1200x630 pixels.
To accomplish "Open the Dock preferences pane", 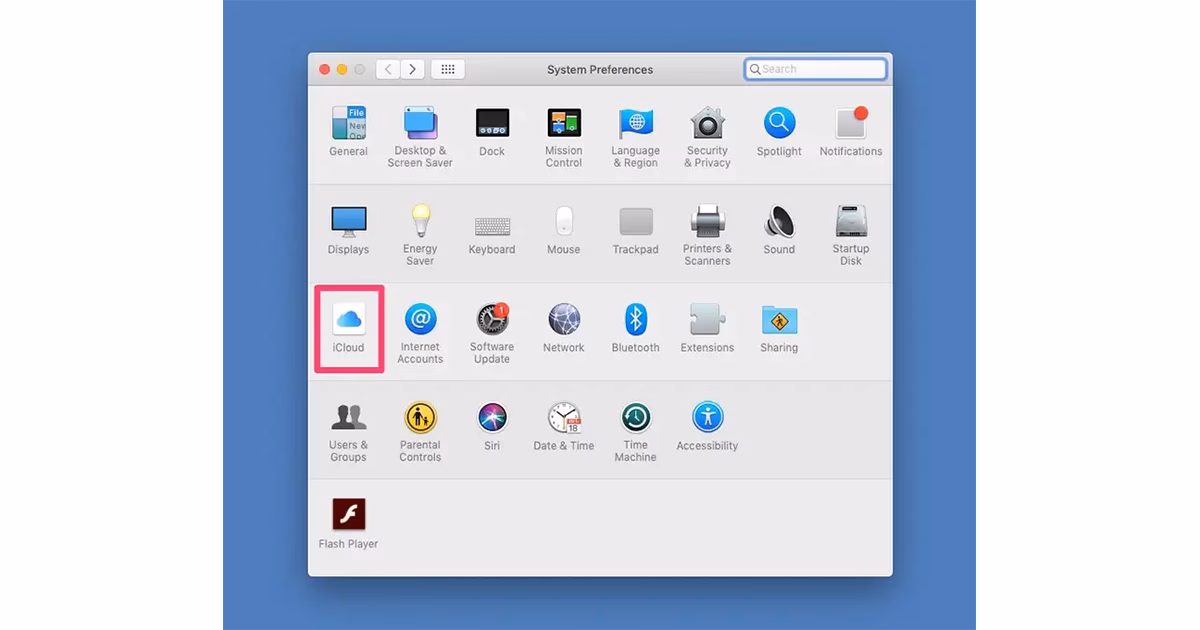I will click(x=492, y=131).
